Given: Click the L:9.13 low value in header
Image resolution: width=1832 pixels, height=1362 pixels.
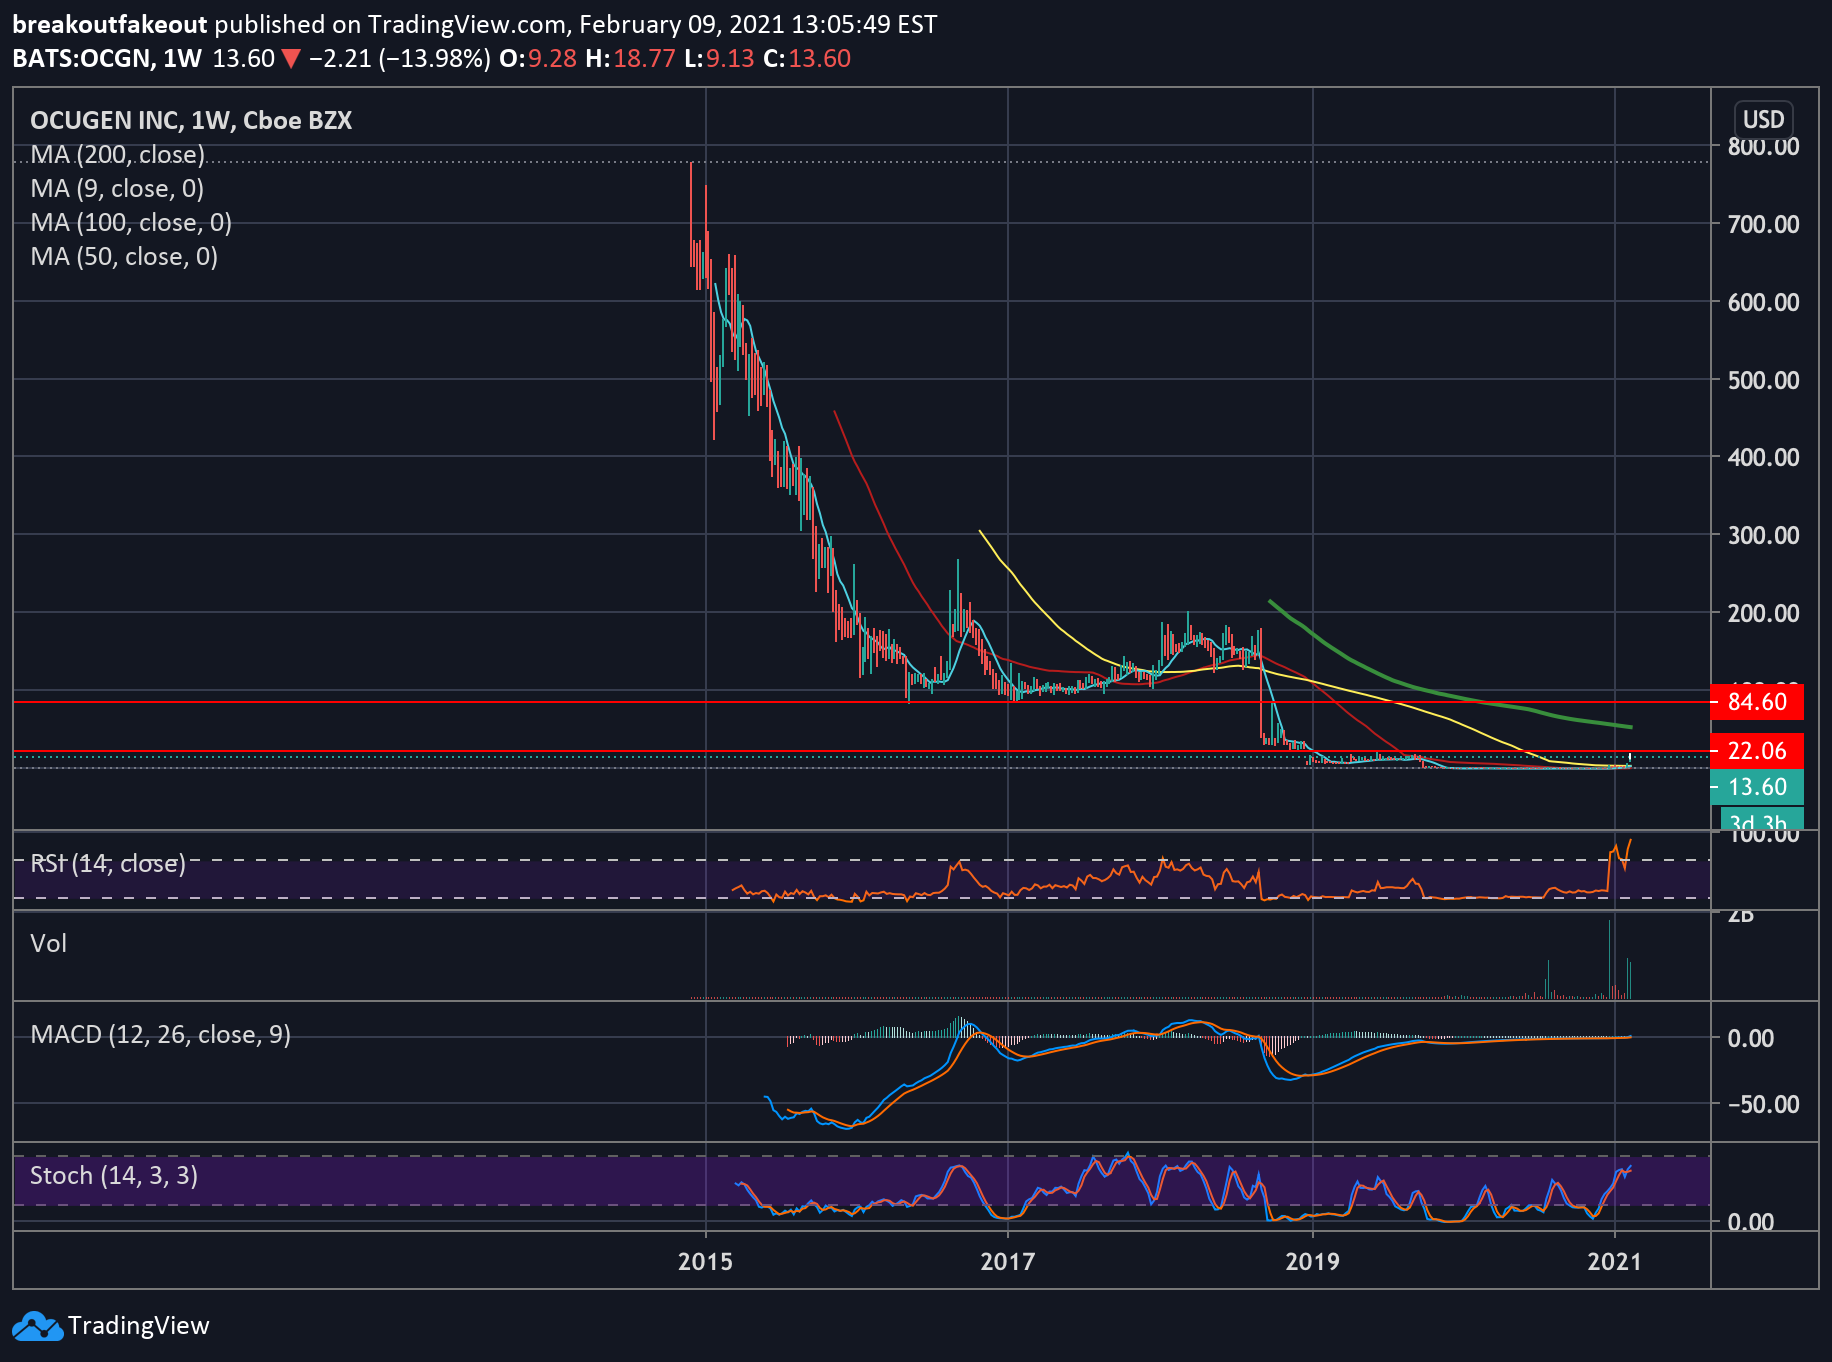Looking at the screenshot, I should [x=720, y=58].
